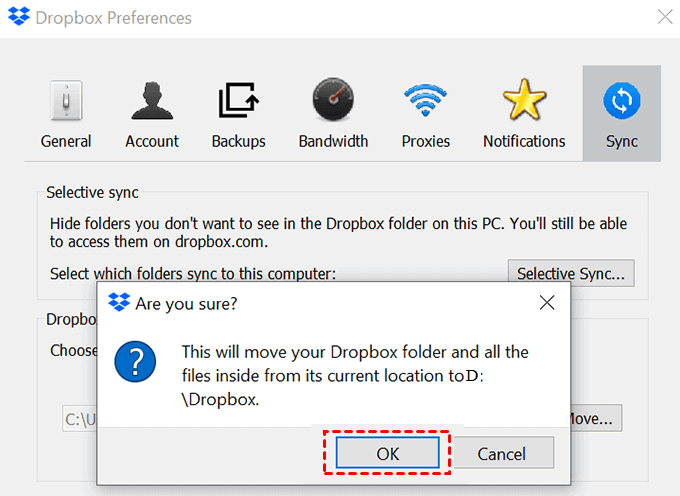The image size is (680, 496).
Task: Click the Dropbox folder location path field
Action: click(x=80, y=419)
